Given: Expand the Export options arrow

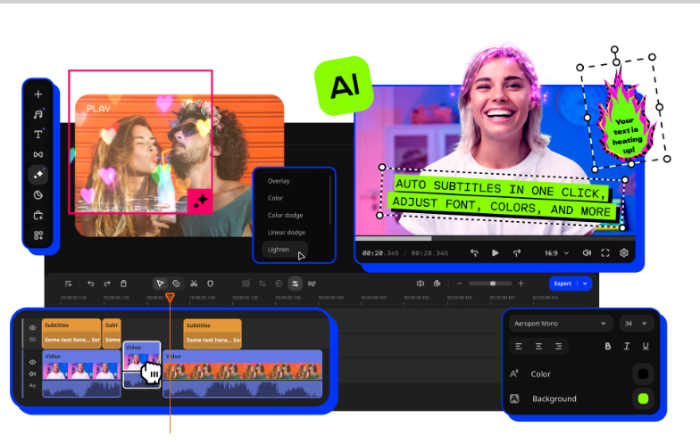Looking at the screenshot, I should click(585, 283).
